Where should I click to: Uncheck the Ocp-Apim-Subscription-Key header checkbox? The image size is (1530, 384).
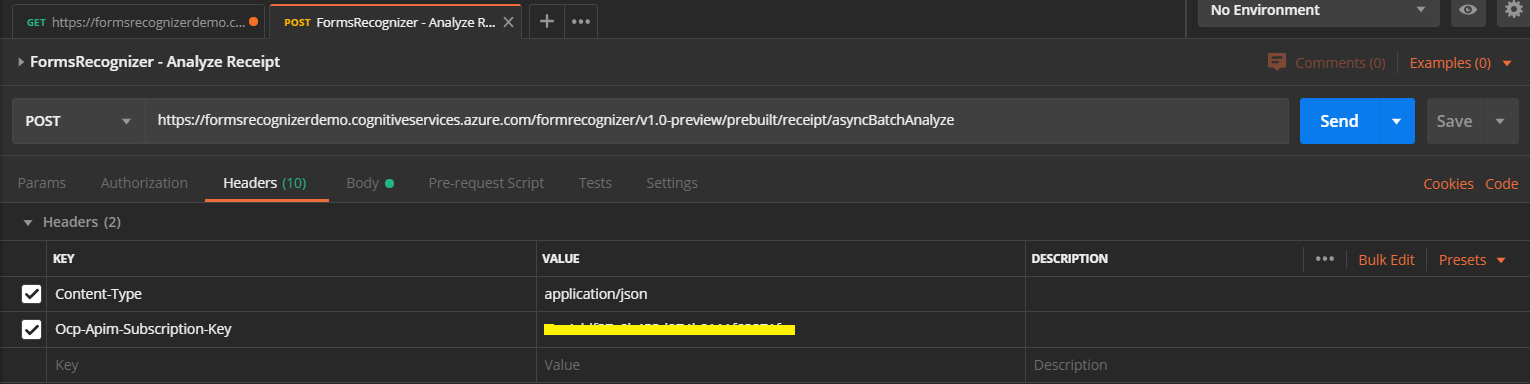tap(32, 329)
